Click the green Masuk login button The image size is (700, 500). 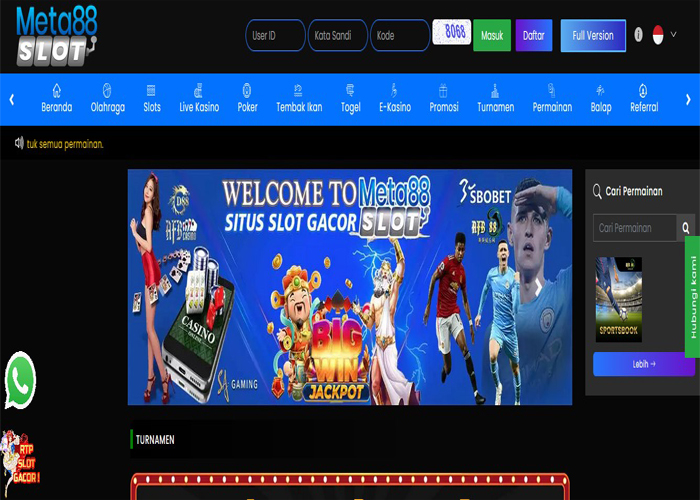tap(492, 35)
